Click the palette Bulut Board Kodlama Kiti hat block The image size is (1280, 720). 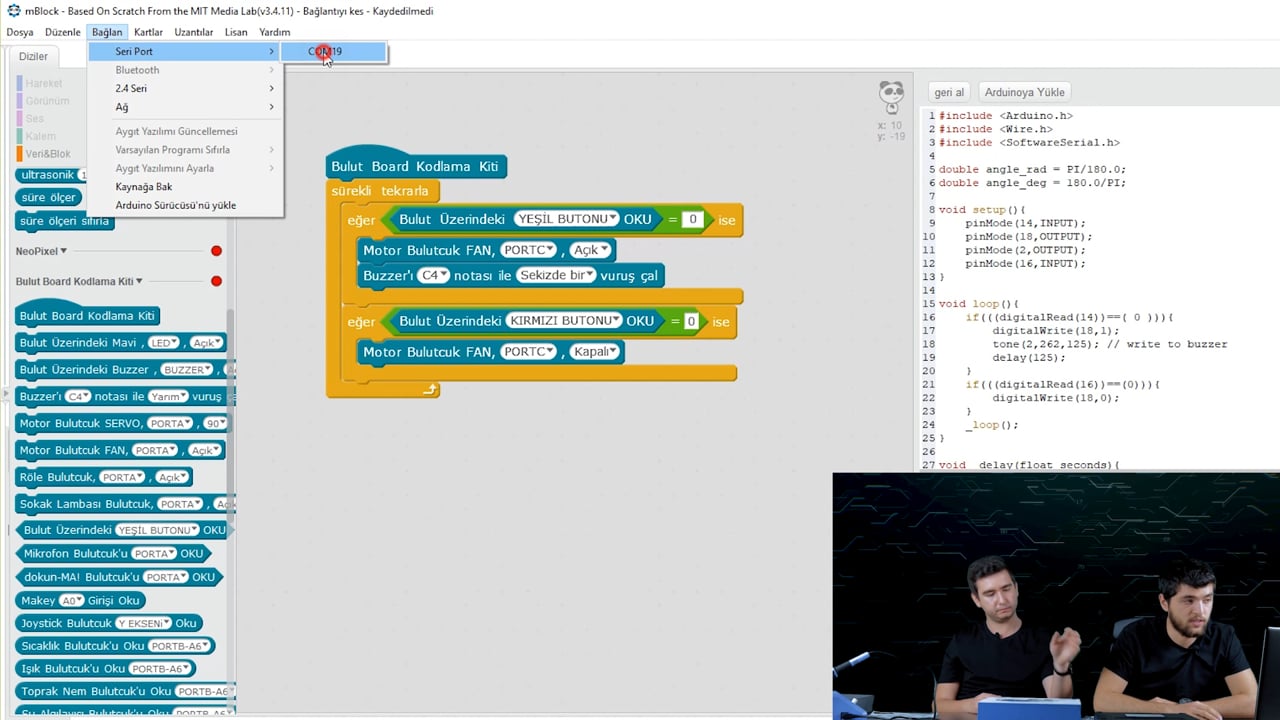[88, 313]
